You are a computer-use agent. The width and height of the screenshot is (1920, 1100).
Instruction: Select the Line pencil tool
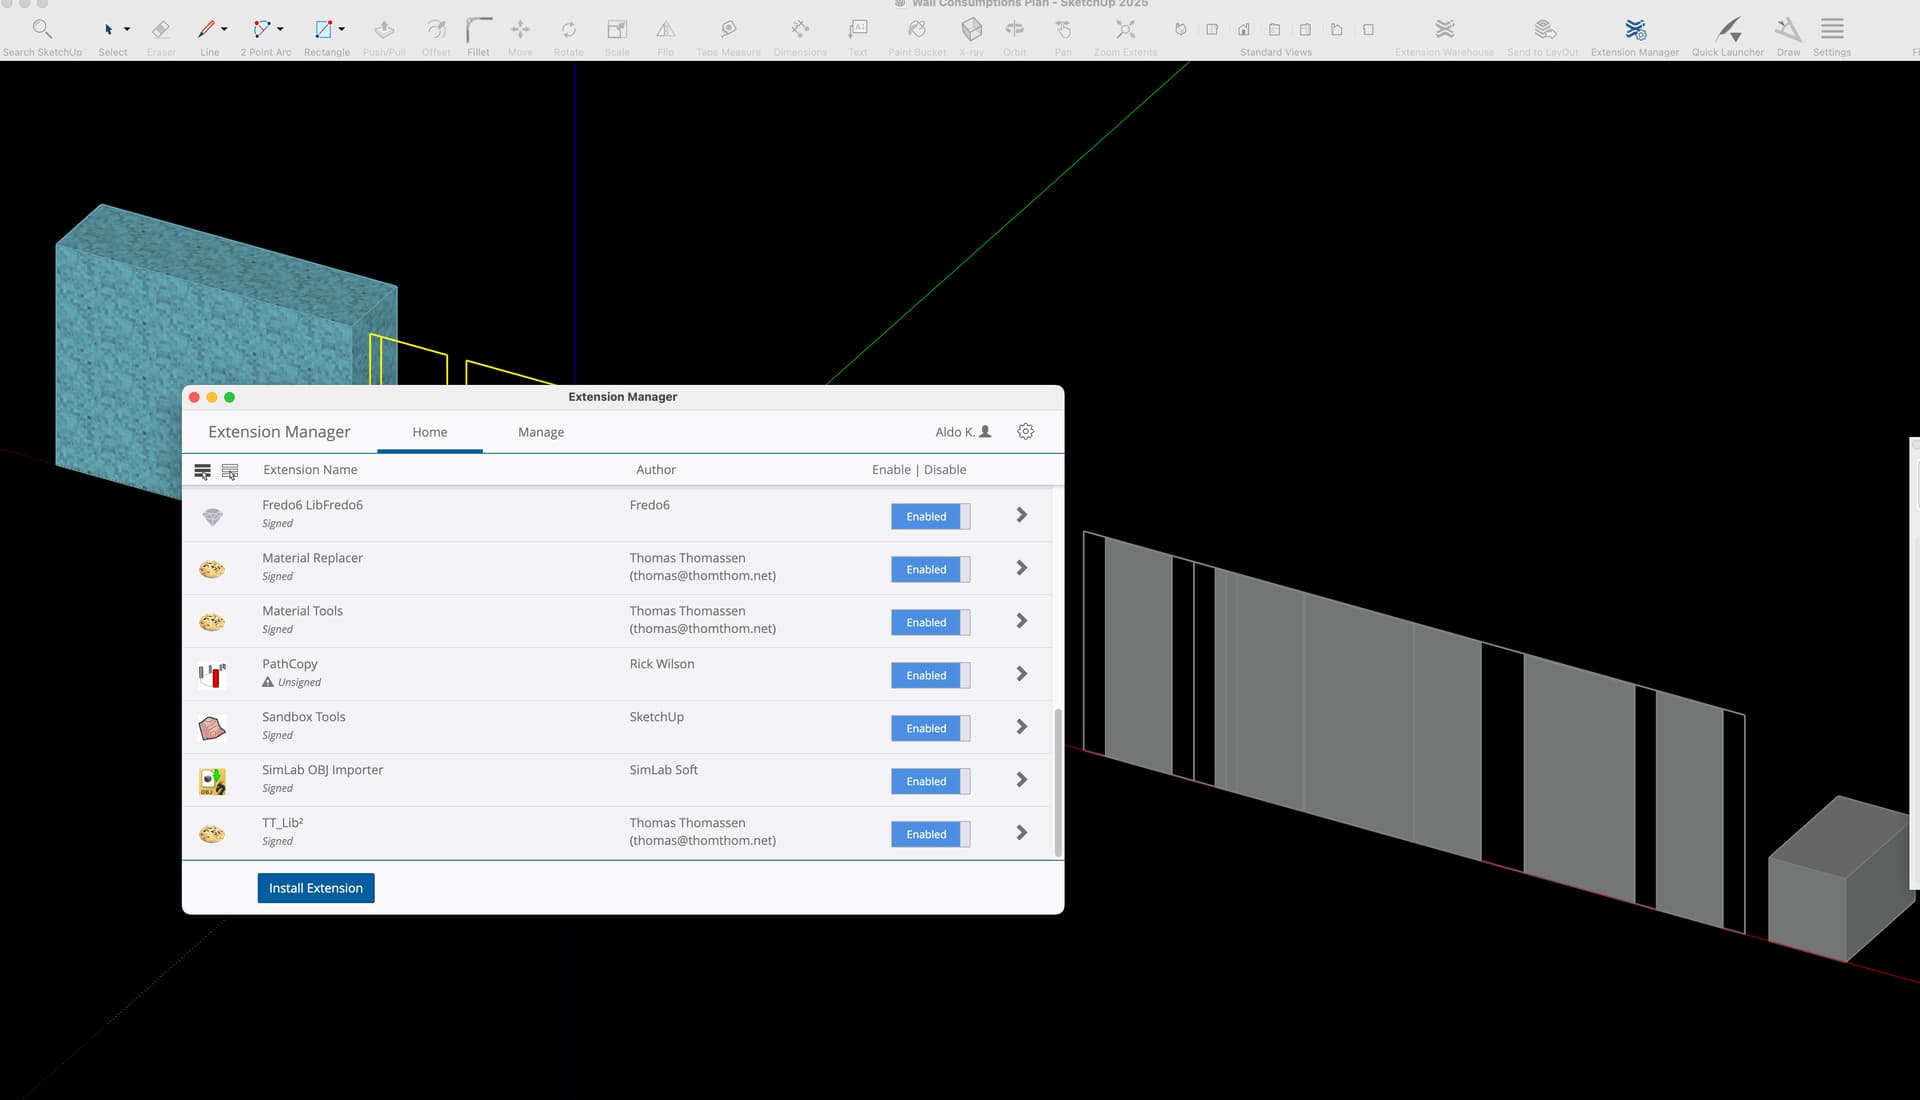coord(206,30)
